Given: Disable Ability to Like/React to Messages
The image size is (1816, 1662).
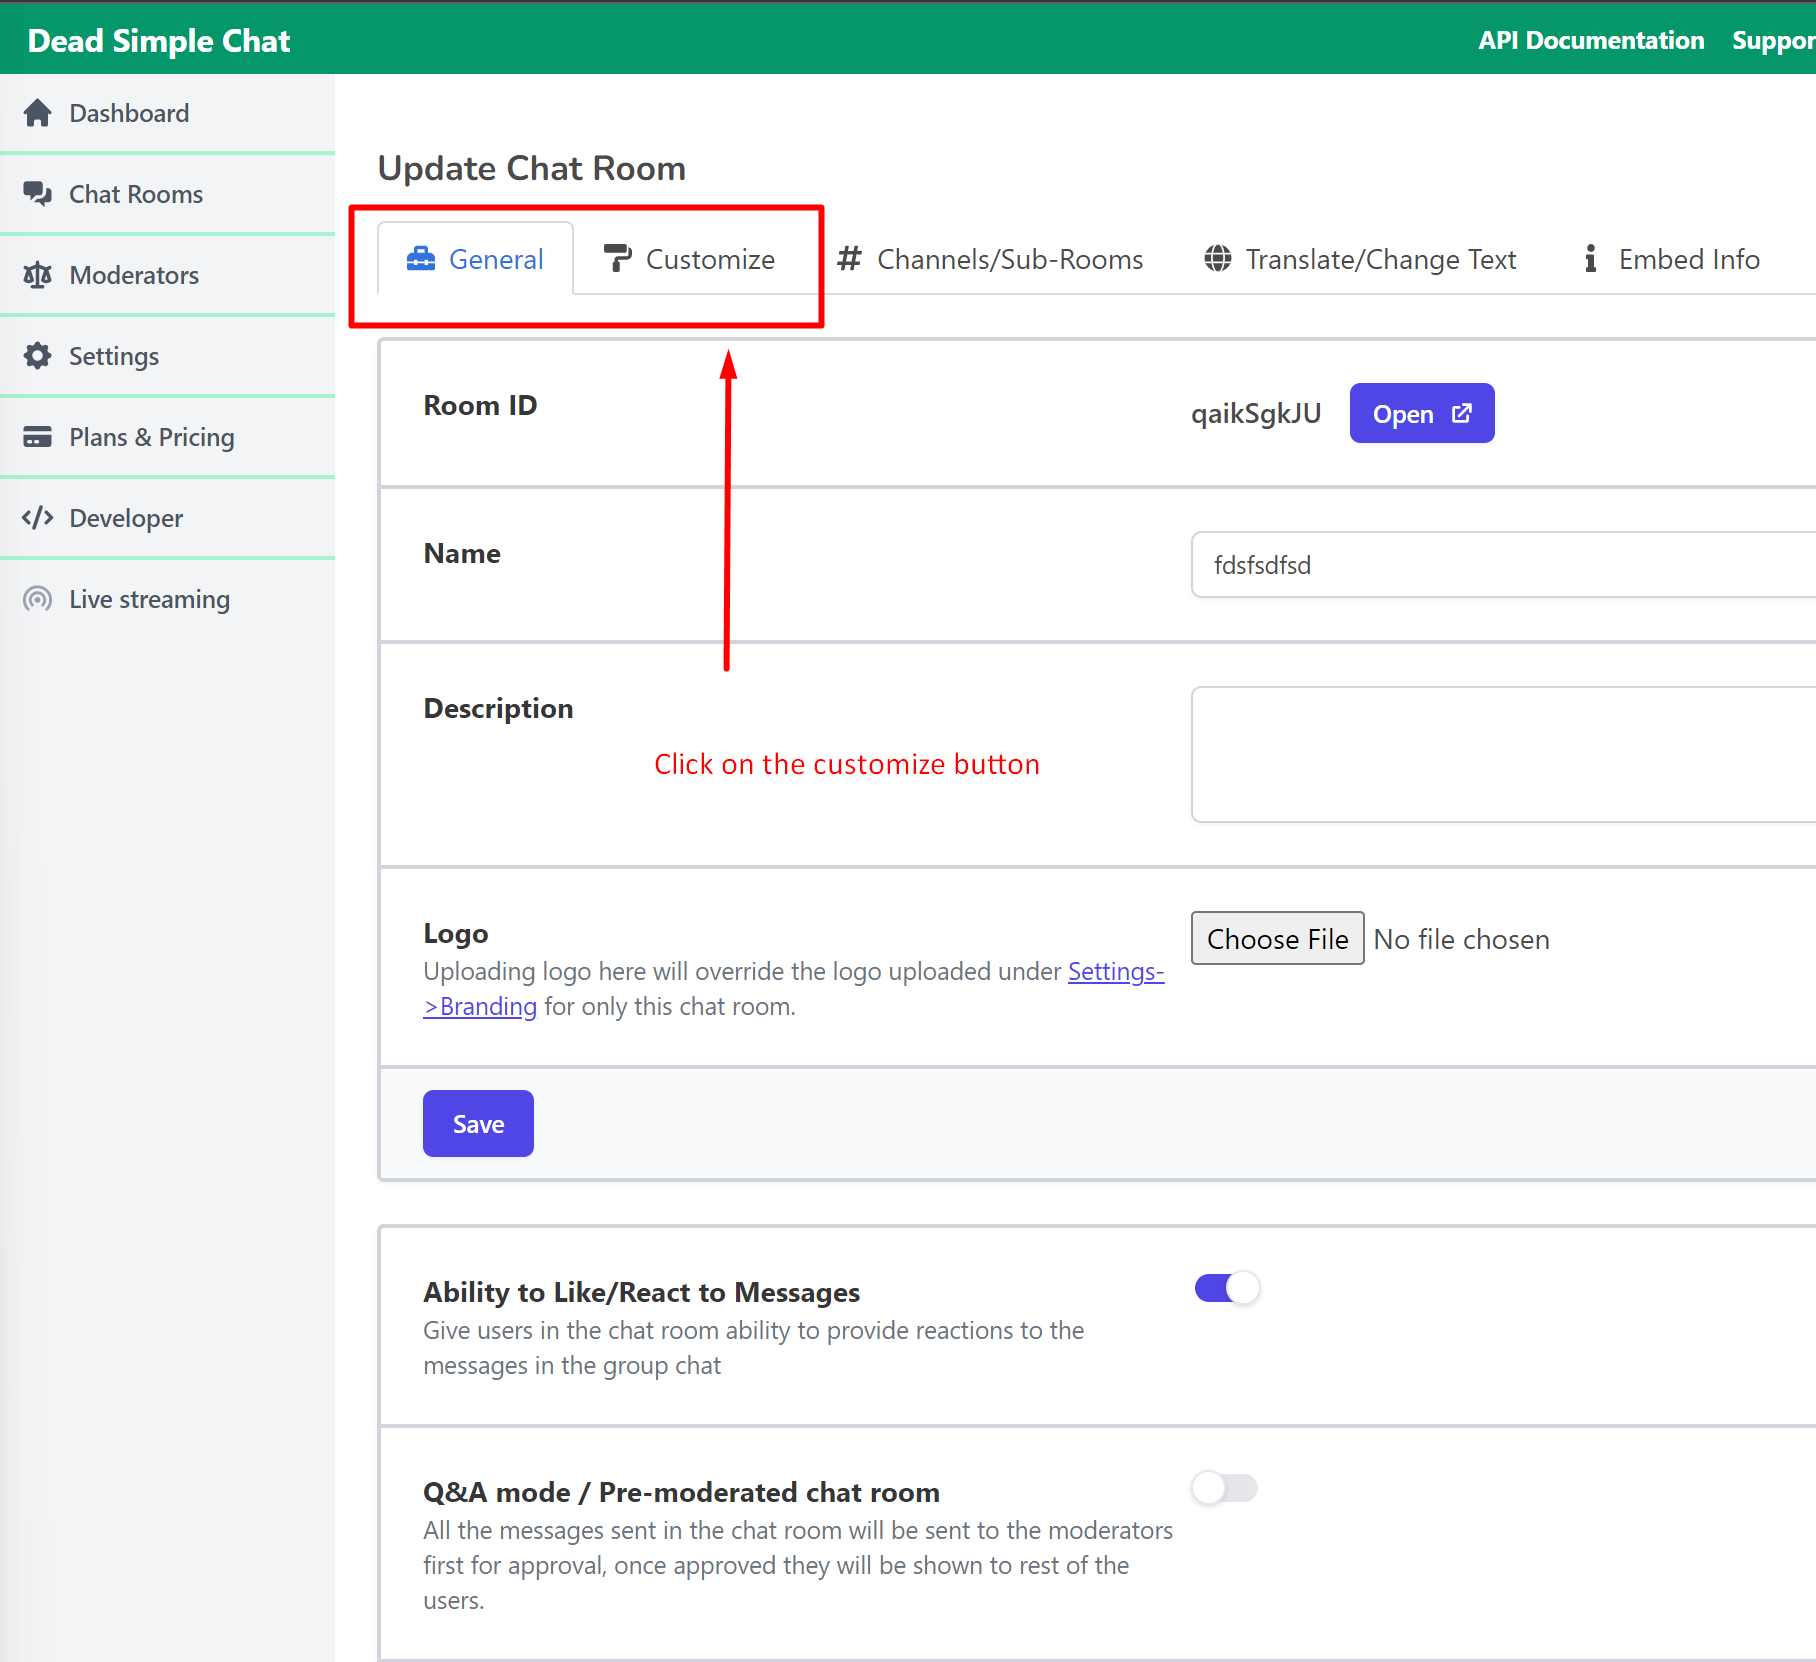Looking at the screenshot, I should pyautogui.click(x=1224, y=1288).
